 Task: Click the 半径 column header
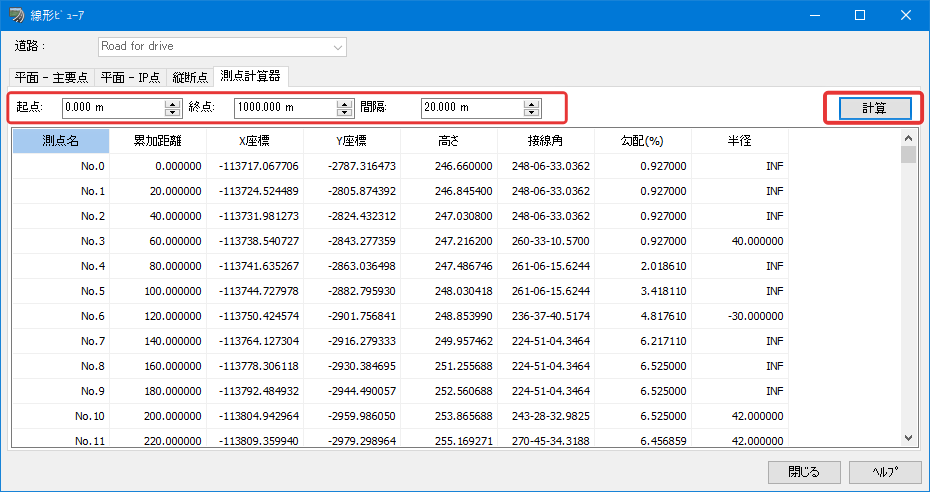point(740,141)
